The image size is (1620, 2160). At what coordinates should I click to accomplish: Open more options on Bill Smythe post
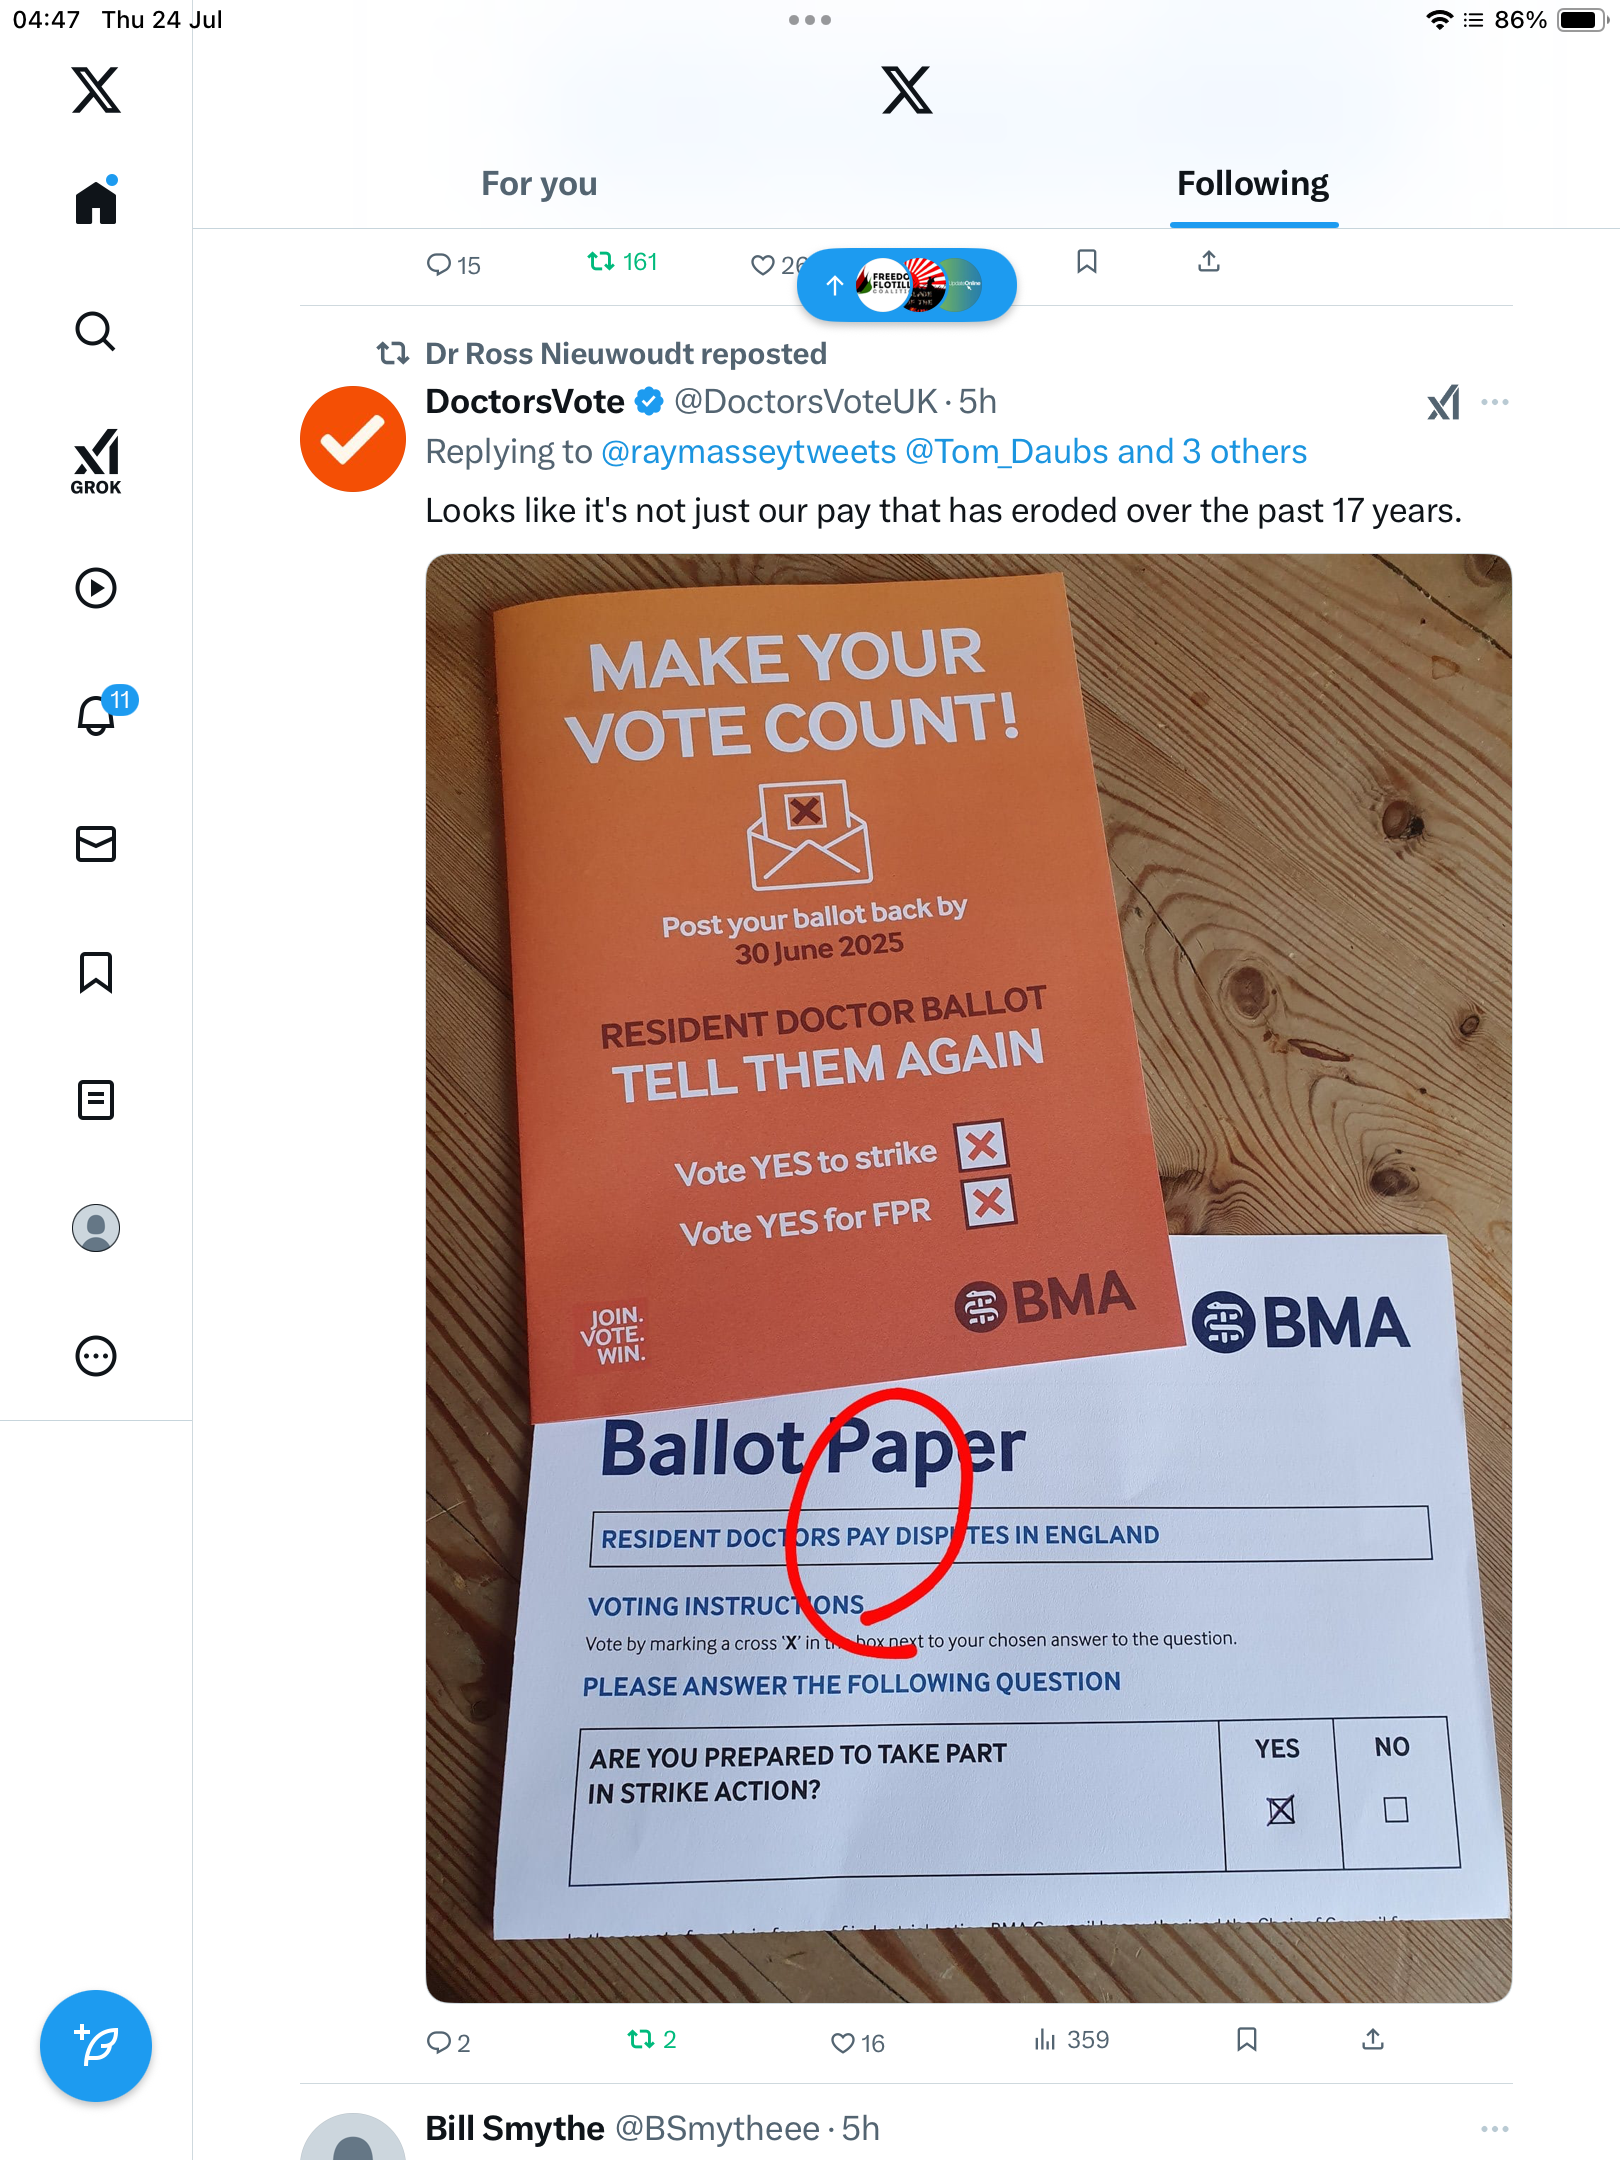1495,2129
